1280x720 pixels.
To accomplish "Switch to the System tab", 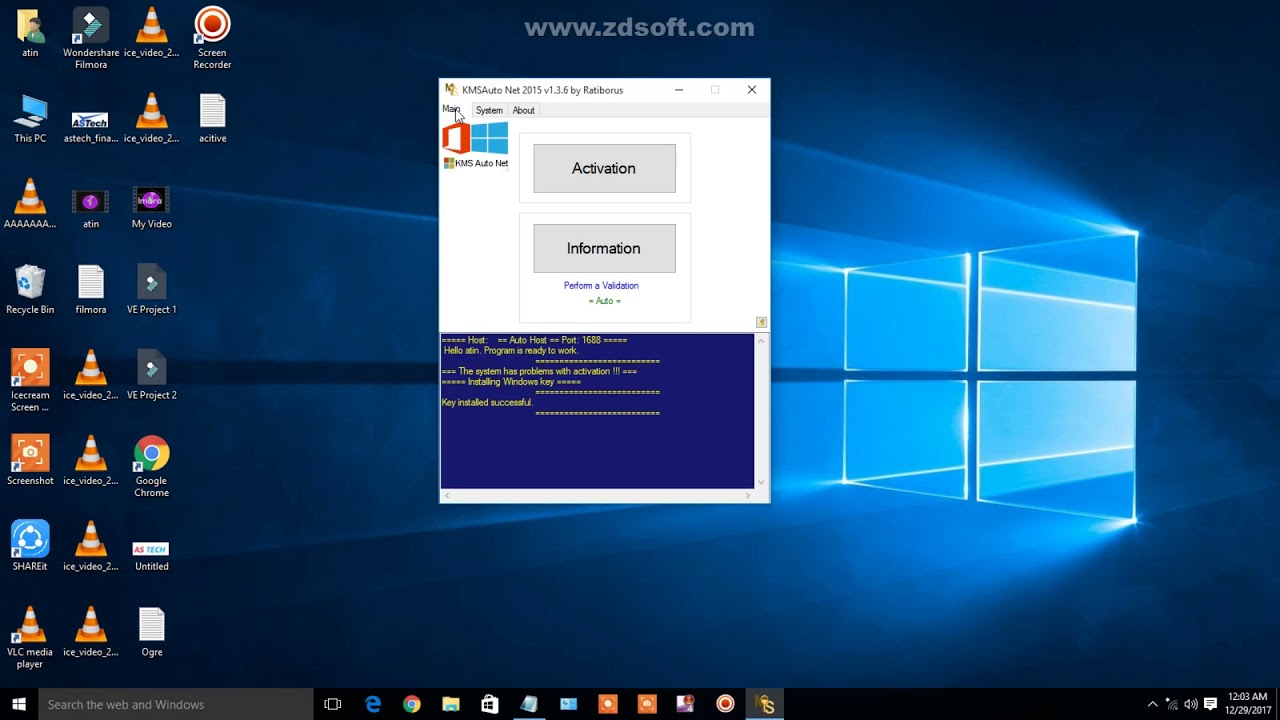I will click(x=489, y=110).
